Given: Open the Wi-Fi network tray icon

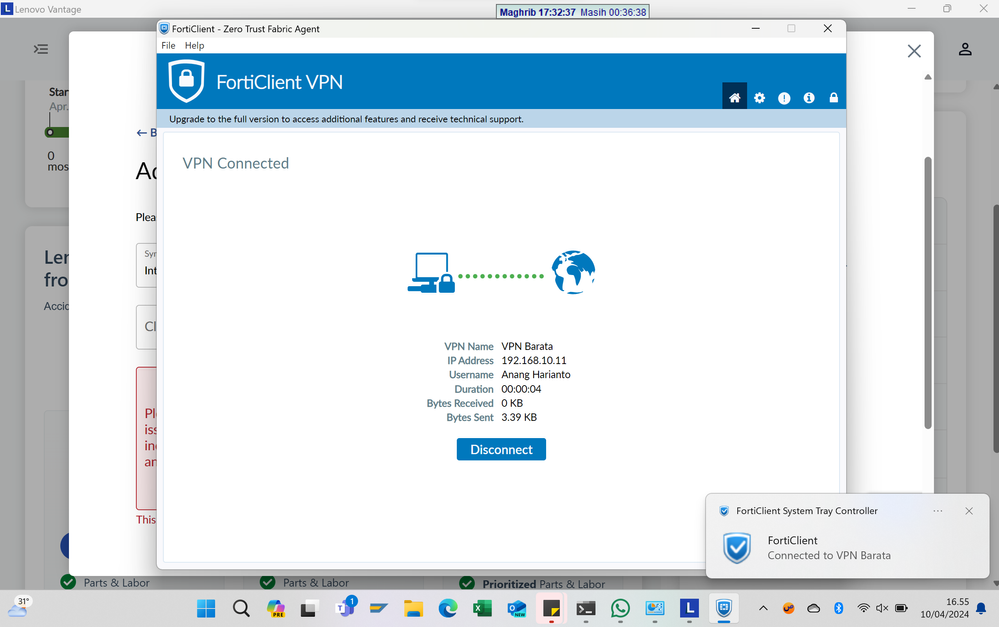Looking at the screenshot, I should [863, 609].
